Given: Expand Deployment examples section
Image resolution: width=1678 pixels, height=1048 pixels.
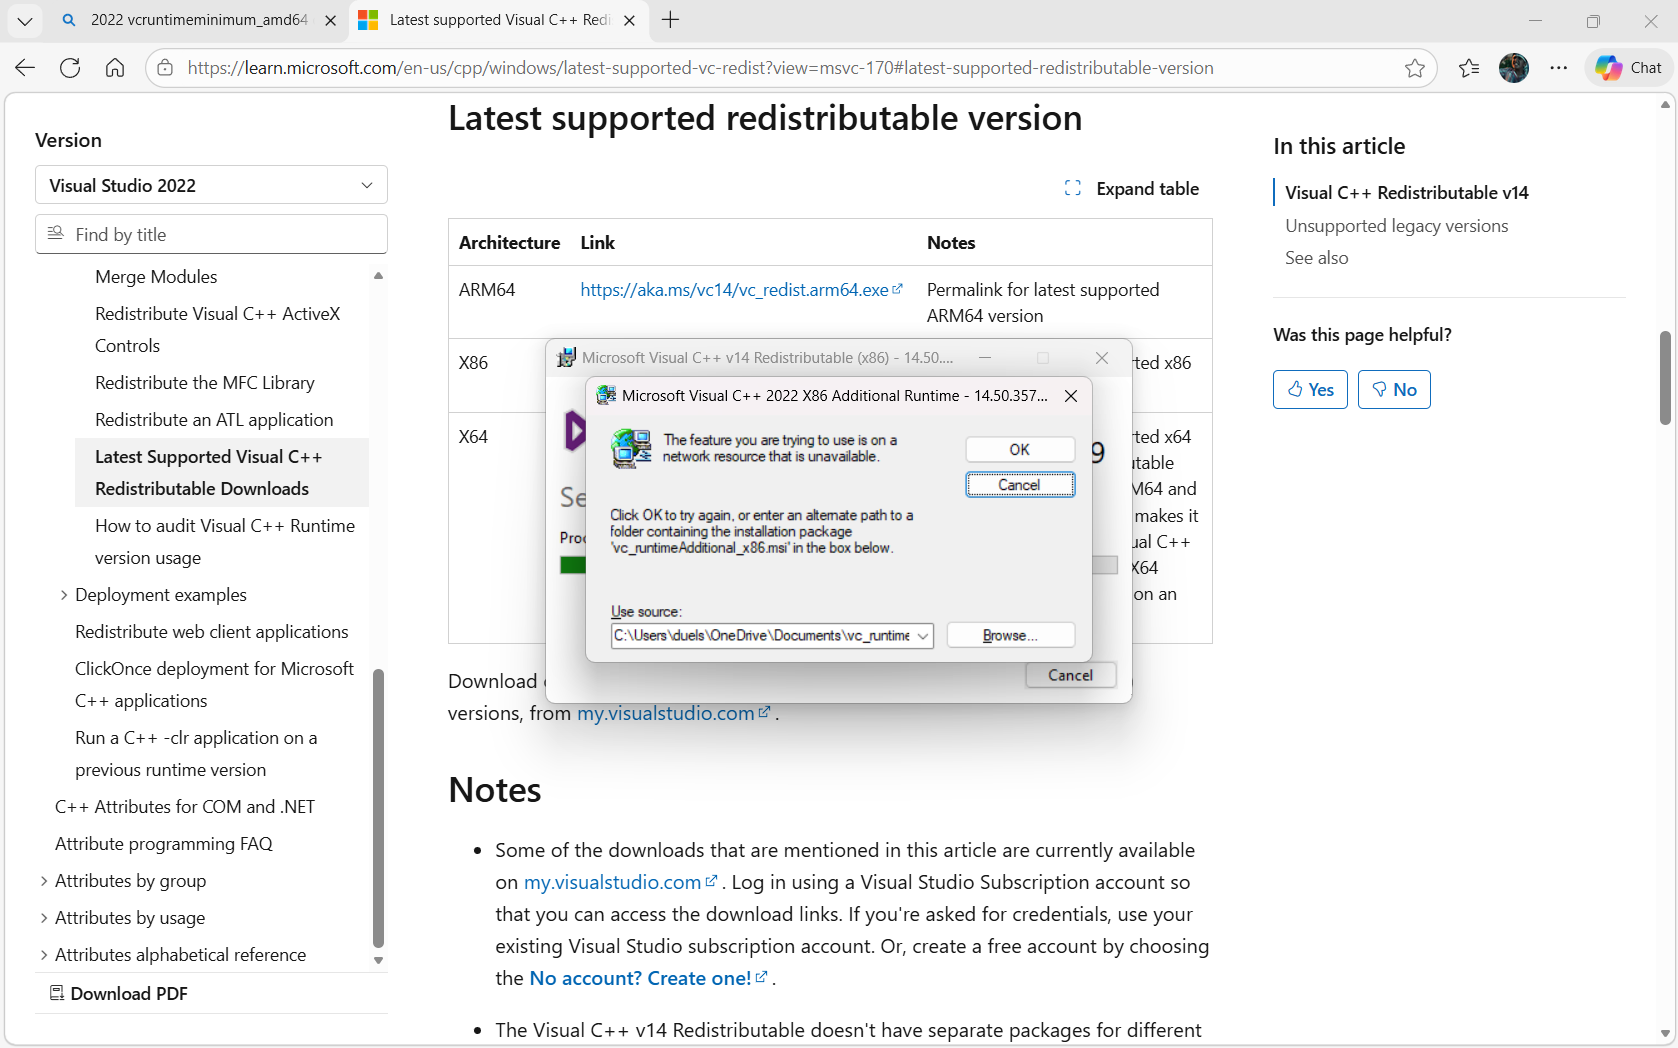Looking at the screenshot, I should click(x=160, y=595).
